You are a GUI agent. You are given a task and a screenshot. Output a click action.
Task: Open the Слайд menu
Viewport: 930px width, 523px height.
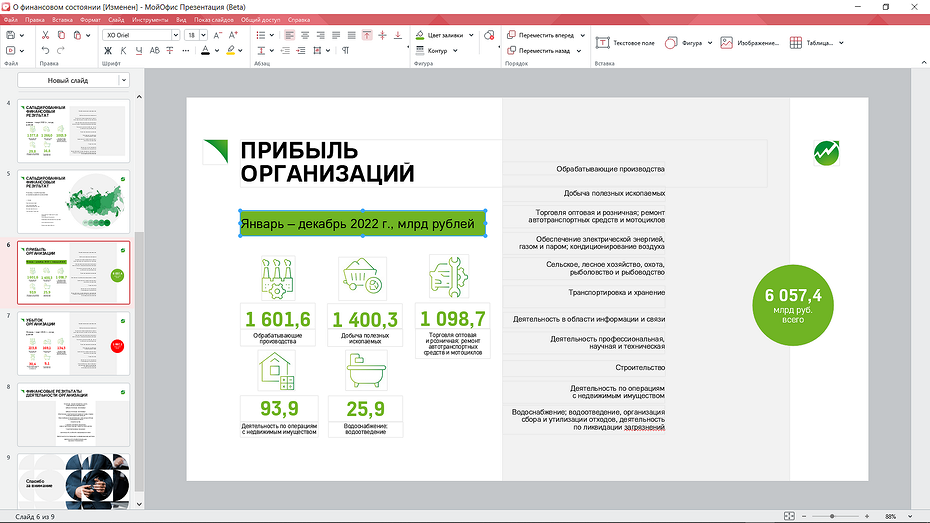(116, 20)
